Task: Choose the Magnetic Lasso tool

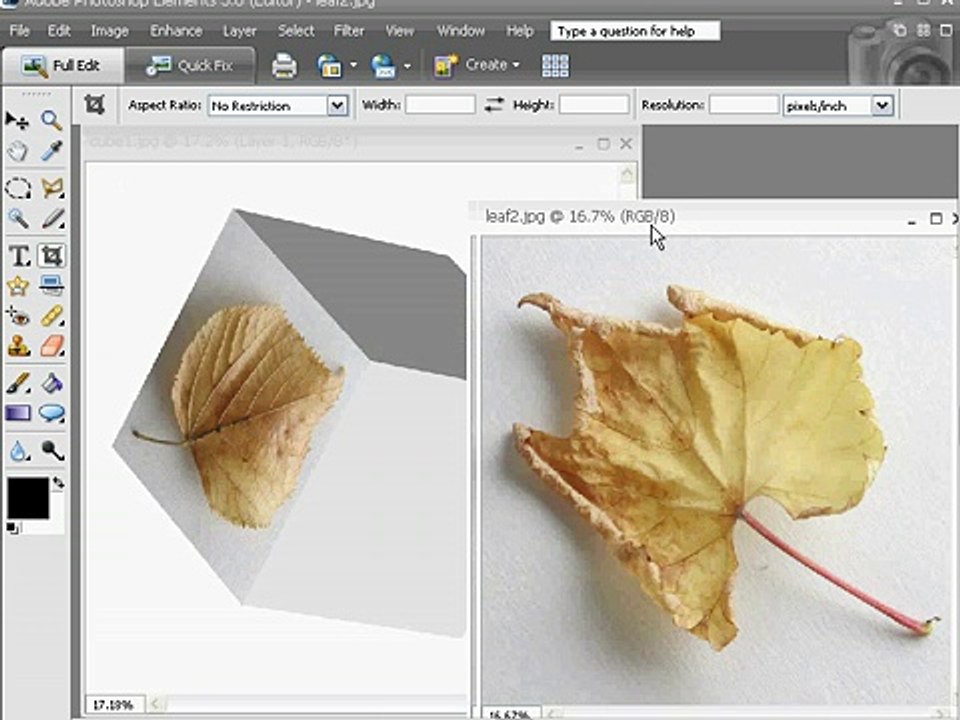Action: [52, 188]
